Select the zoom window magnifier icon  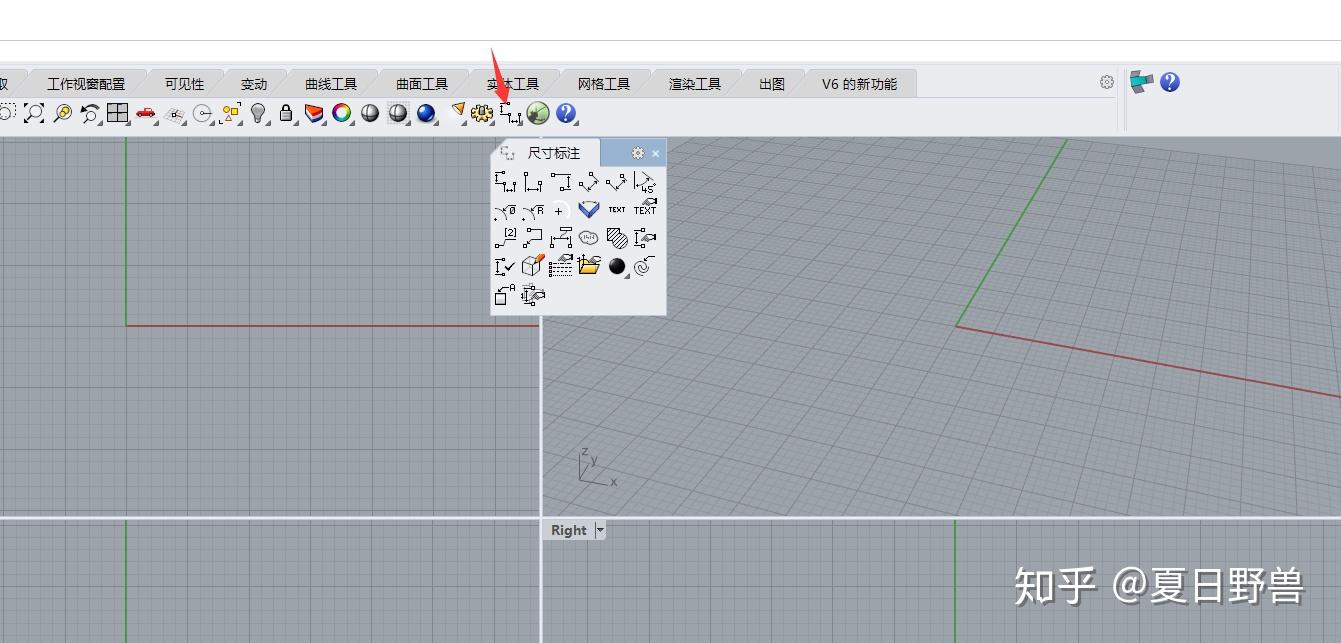point(34,113)
